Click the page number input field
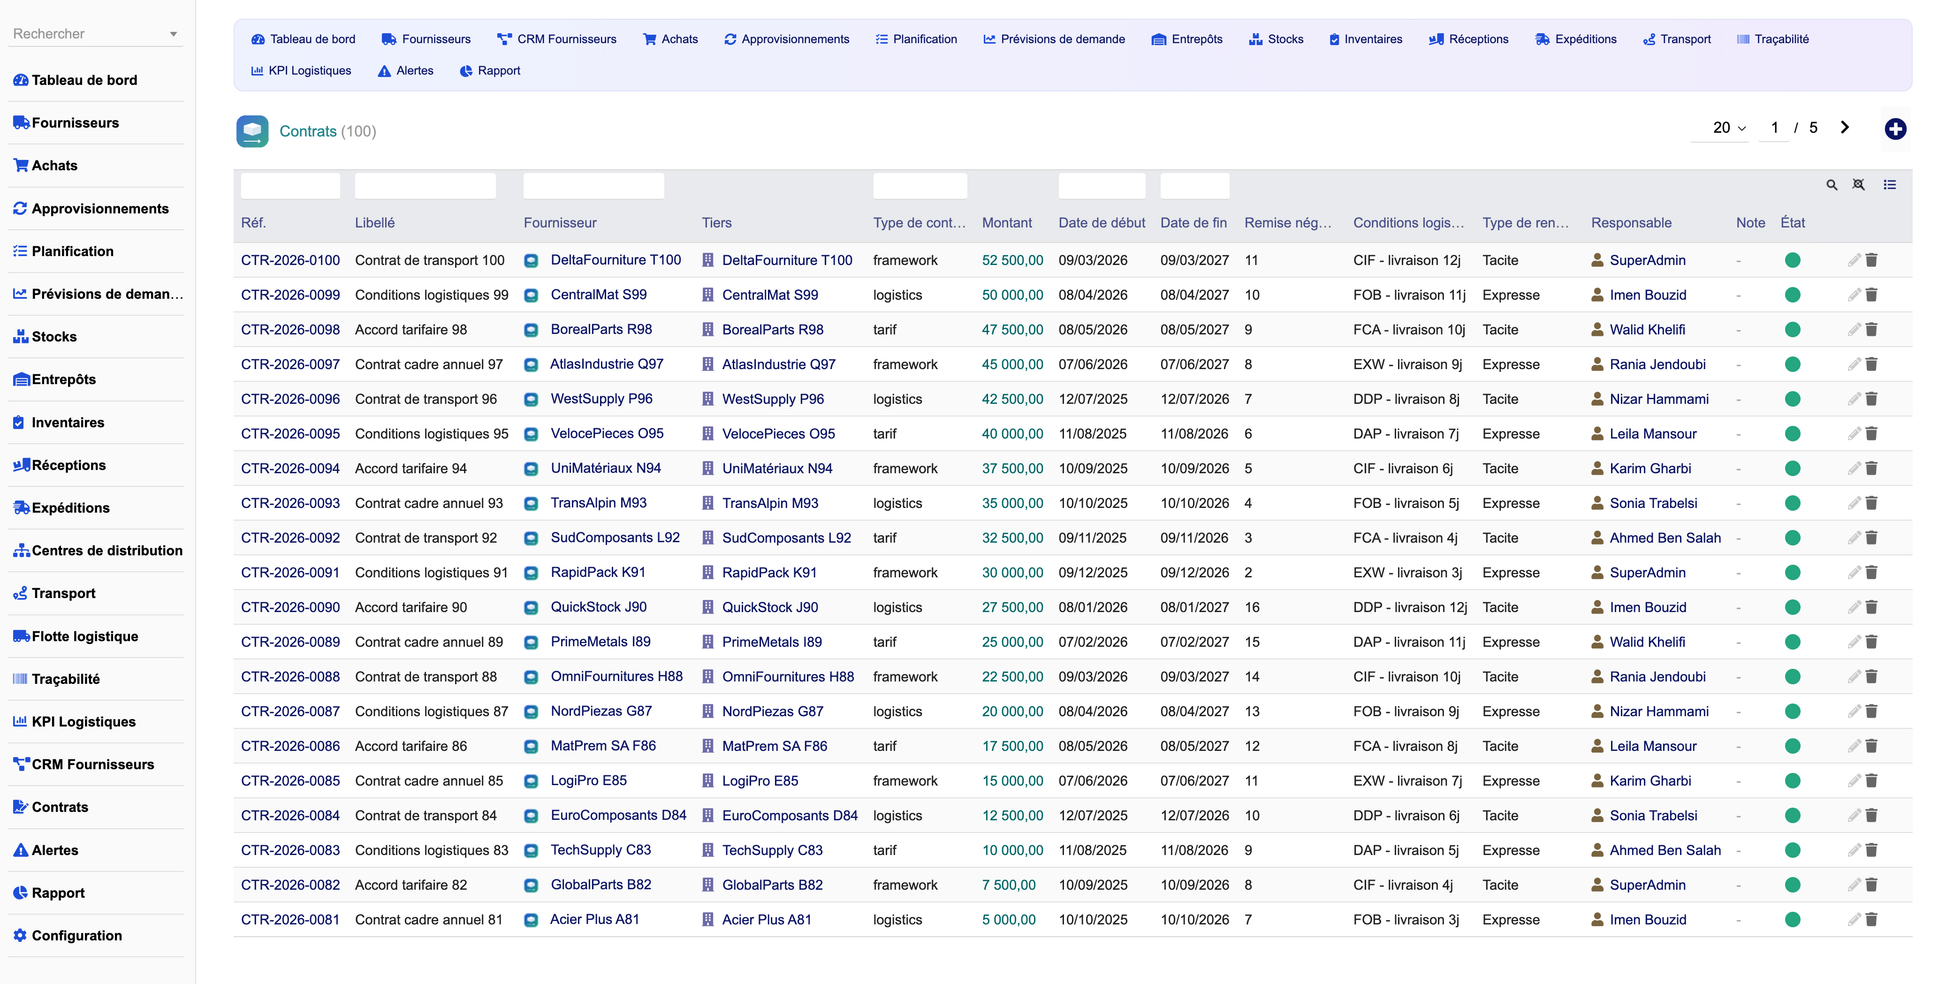This screenshot has width=1946, height=984. pyautogui.click(x=1775, y=128)
